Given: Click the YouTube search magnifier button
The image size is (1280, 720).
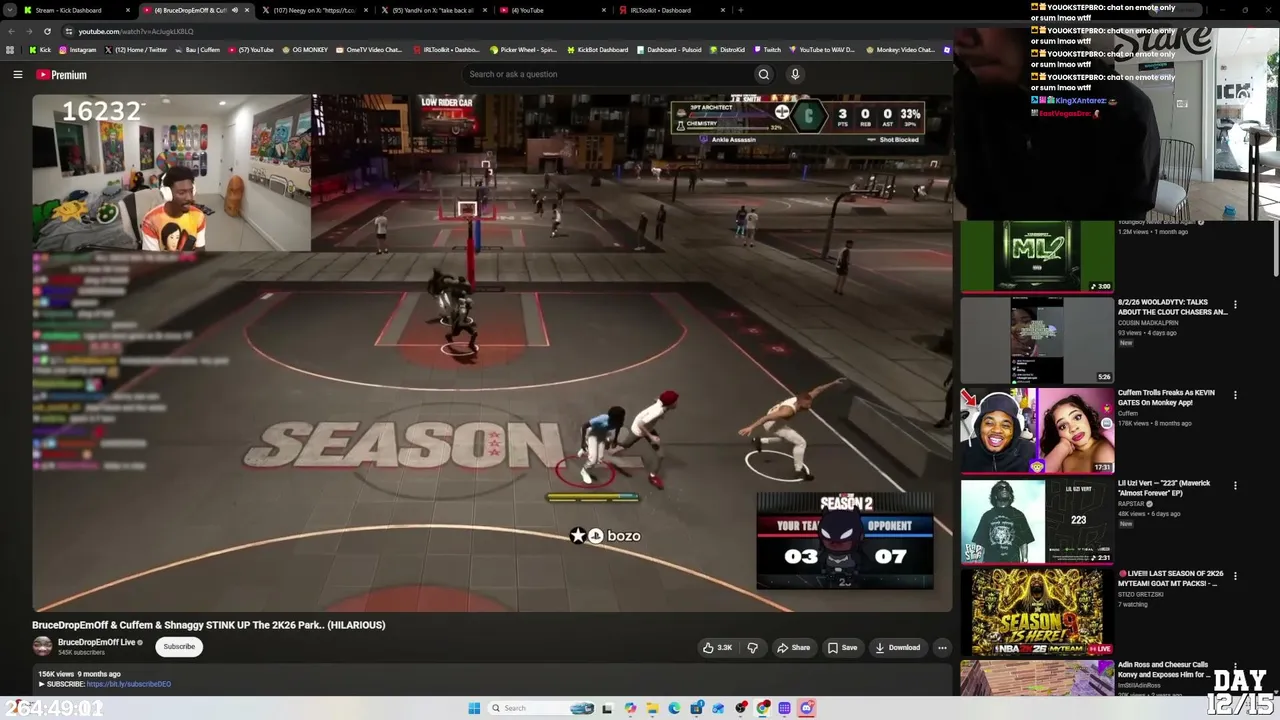Looking at the screenshot, I should [764, 74].
